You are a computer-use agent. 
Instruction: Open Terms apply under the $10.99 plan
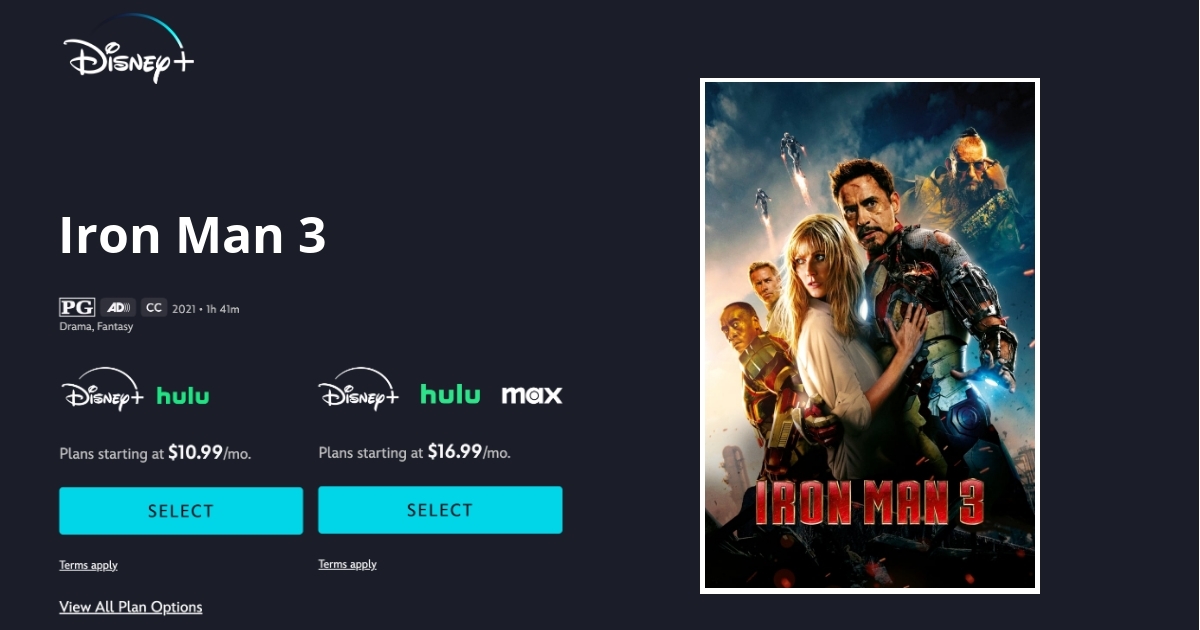click(88, 565)
